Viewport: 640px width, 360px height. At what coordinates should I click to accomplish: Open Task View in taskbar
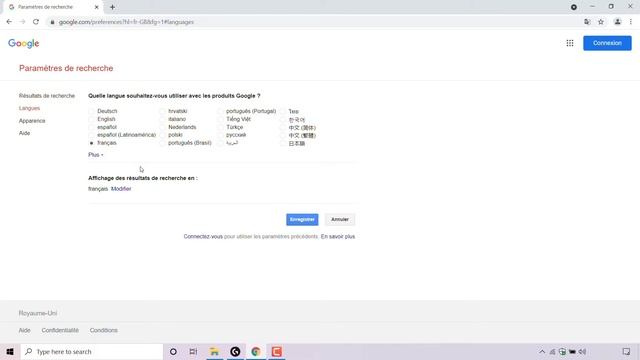pyautogui.click(x=193, y=351)
